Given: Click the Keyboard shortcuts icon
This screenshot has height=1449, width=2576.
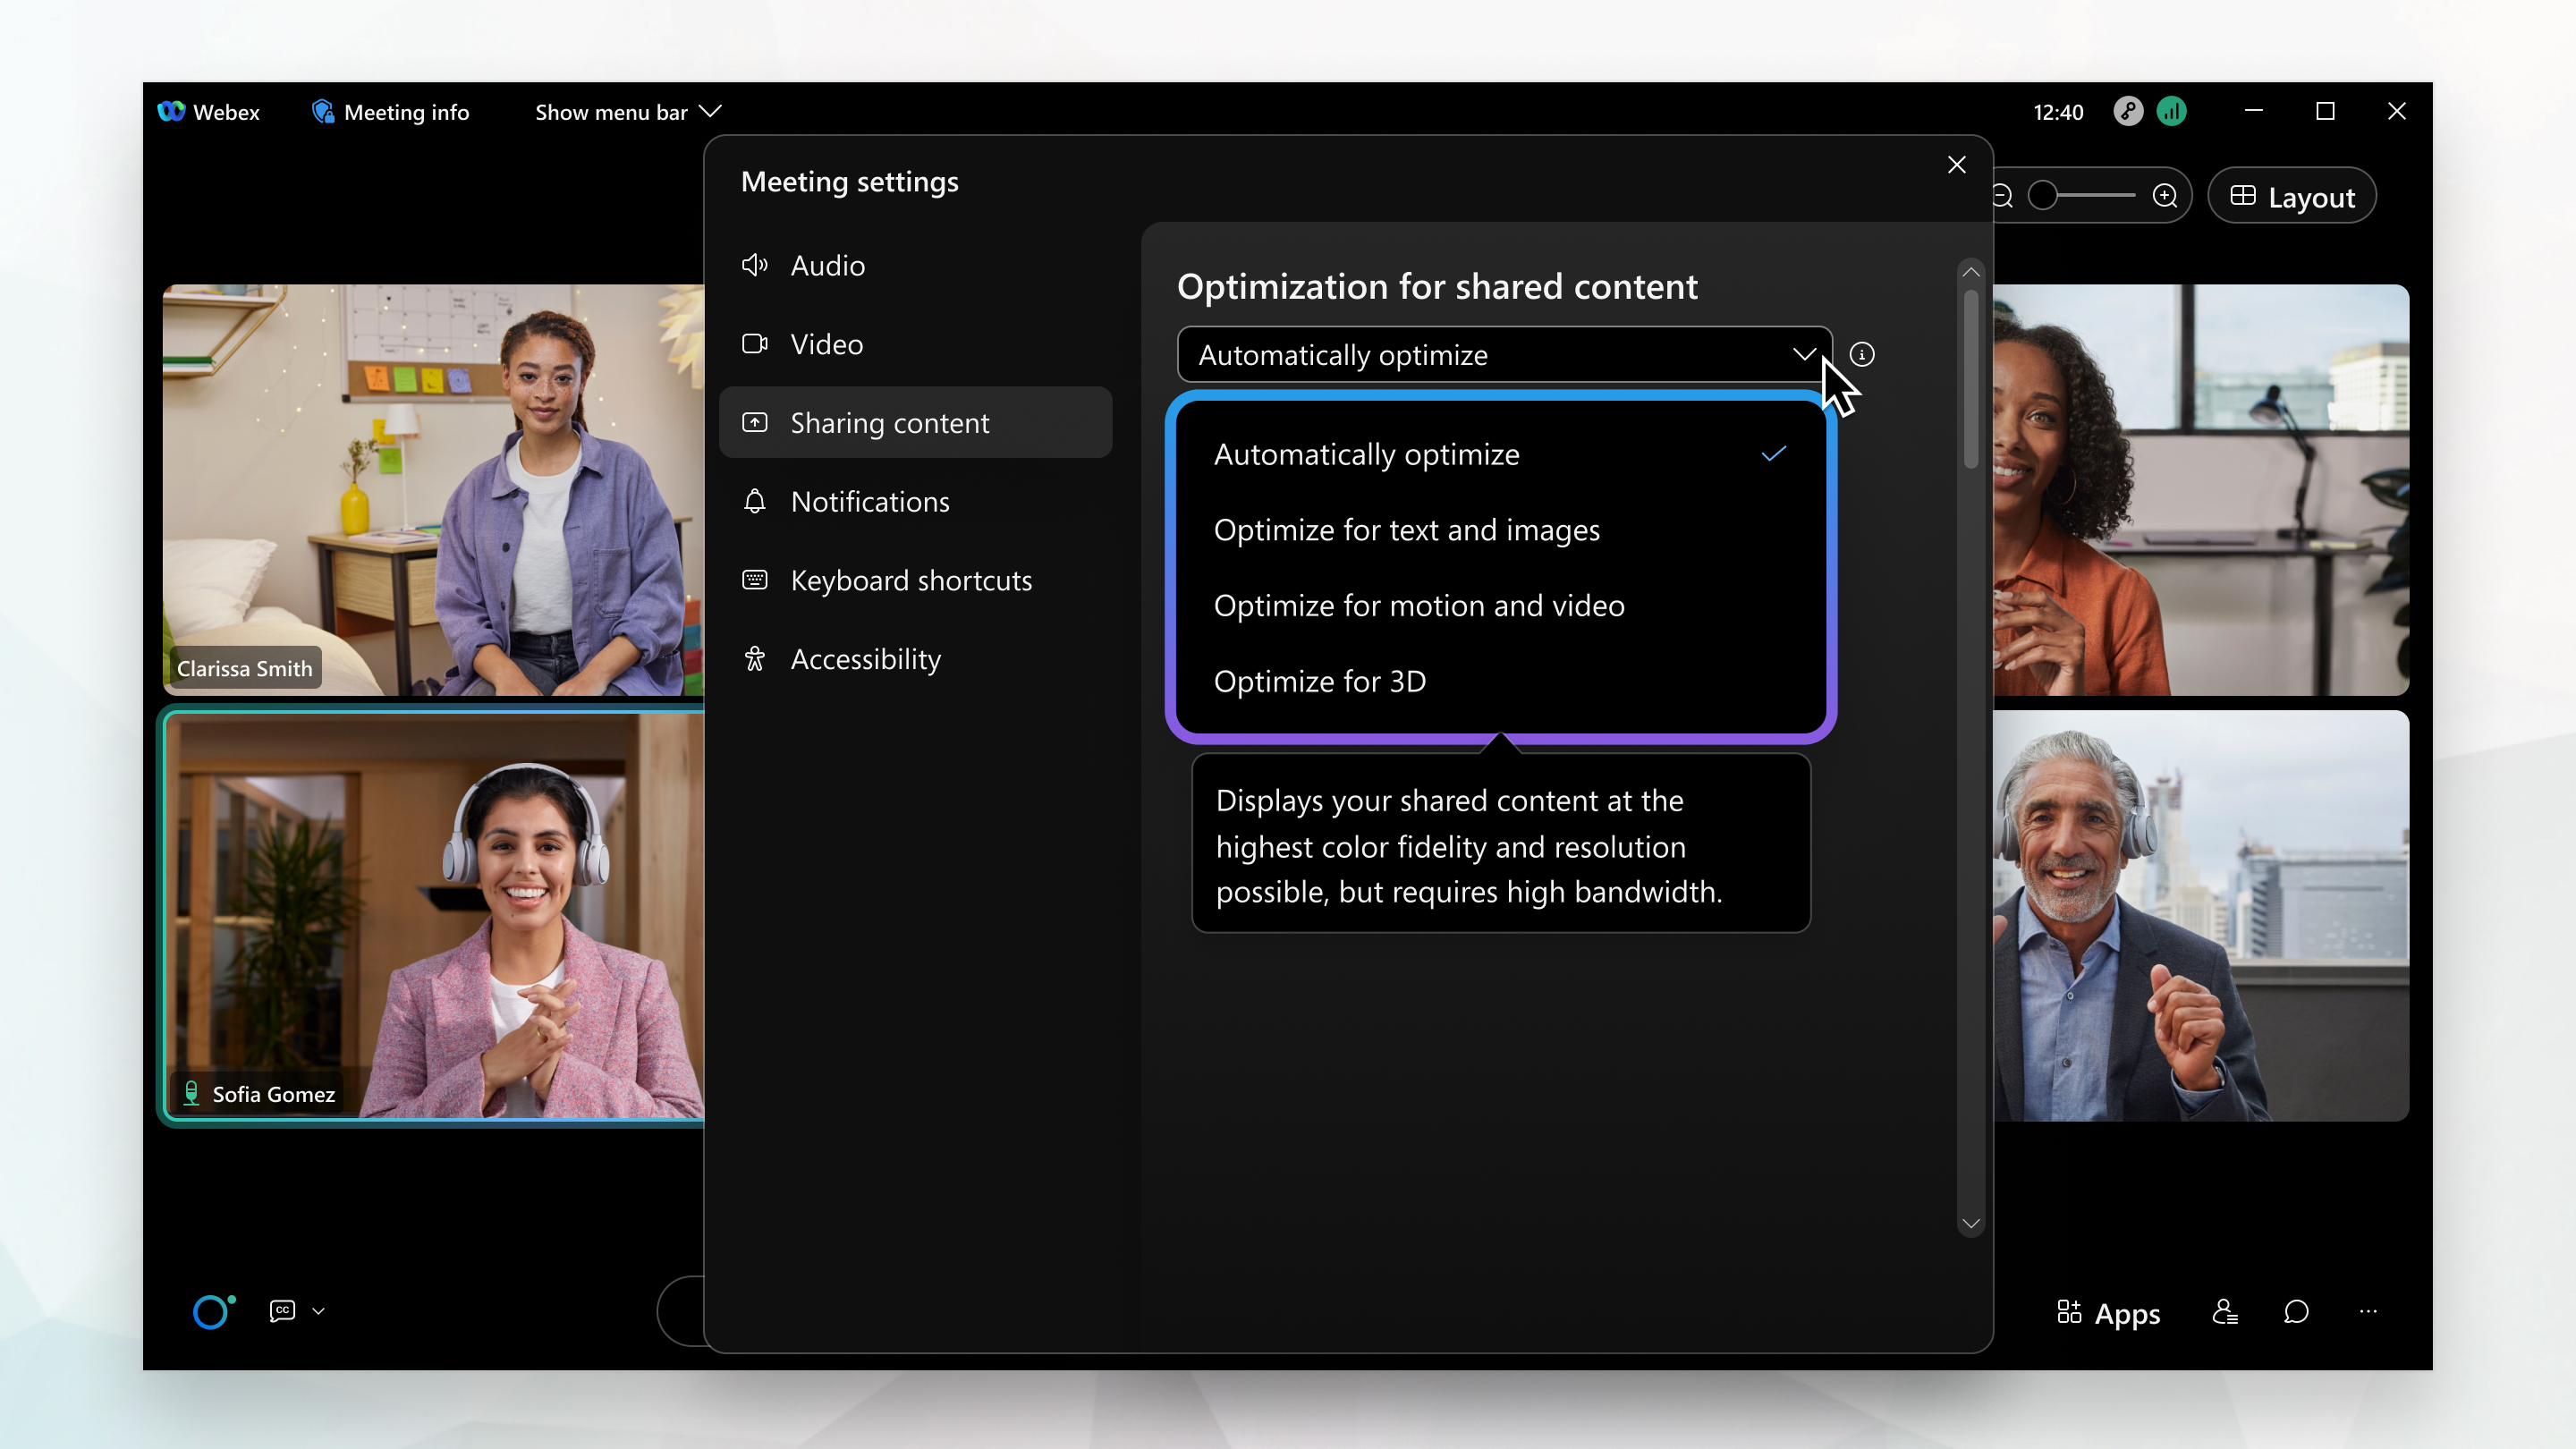Looking at the screenshot, I should pyautogui.click(x=756, y=579).
